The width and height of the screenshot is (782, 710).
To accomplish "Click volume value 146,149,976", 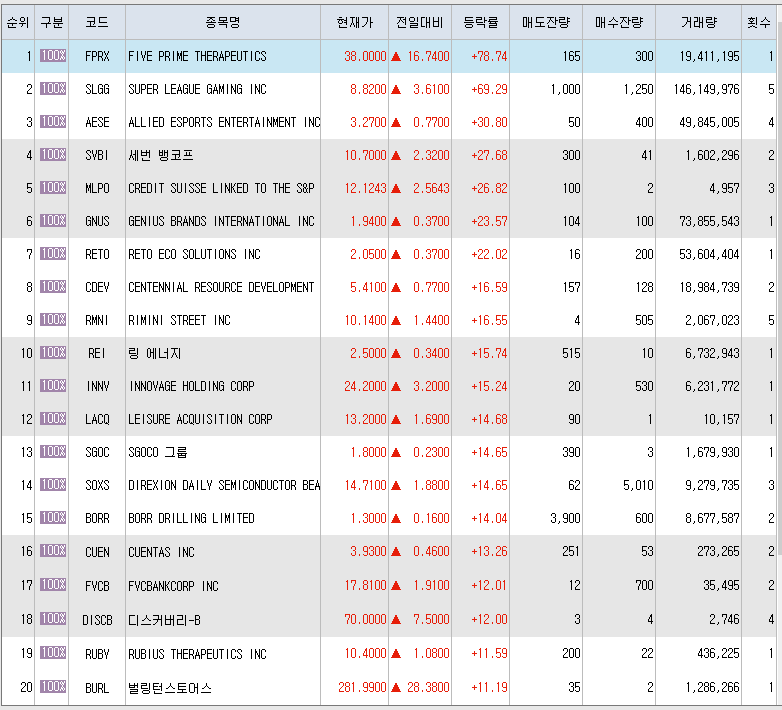I will click(706, 89).
